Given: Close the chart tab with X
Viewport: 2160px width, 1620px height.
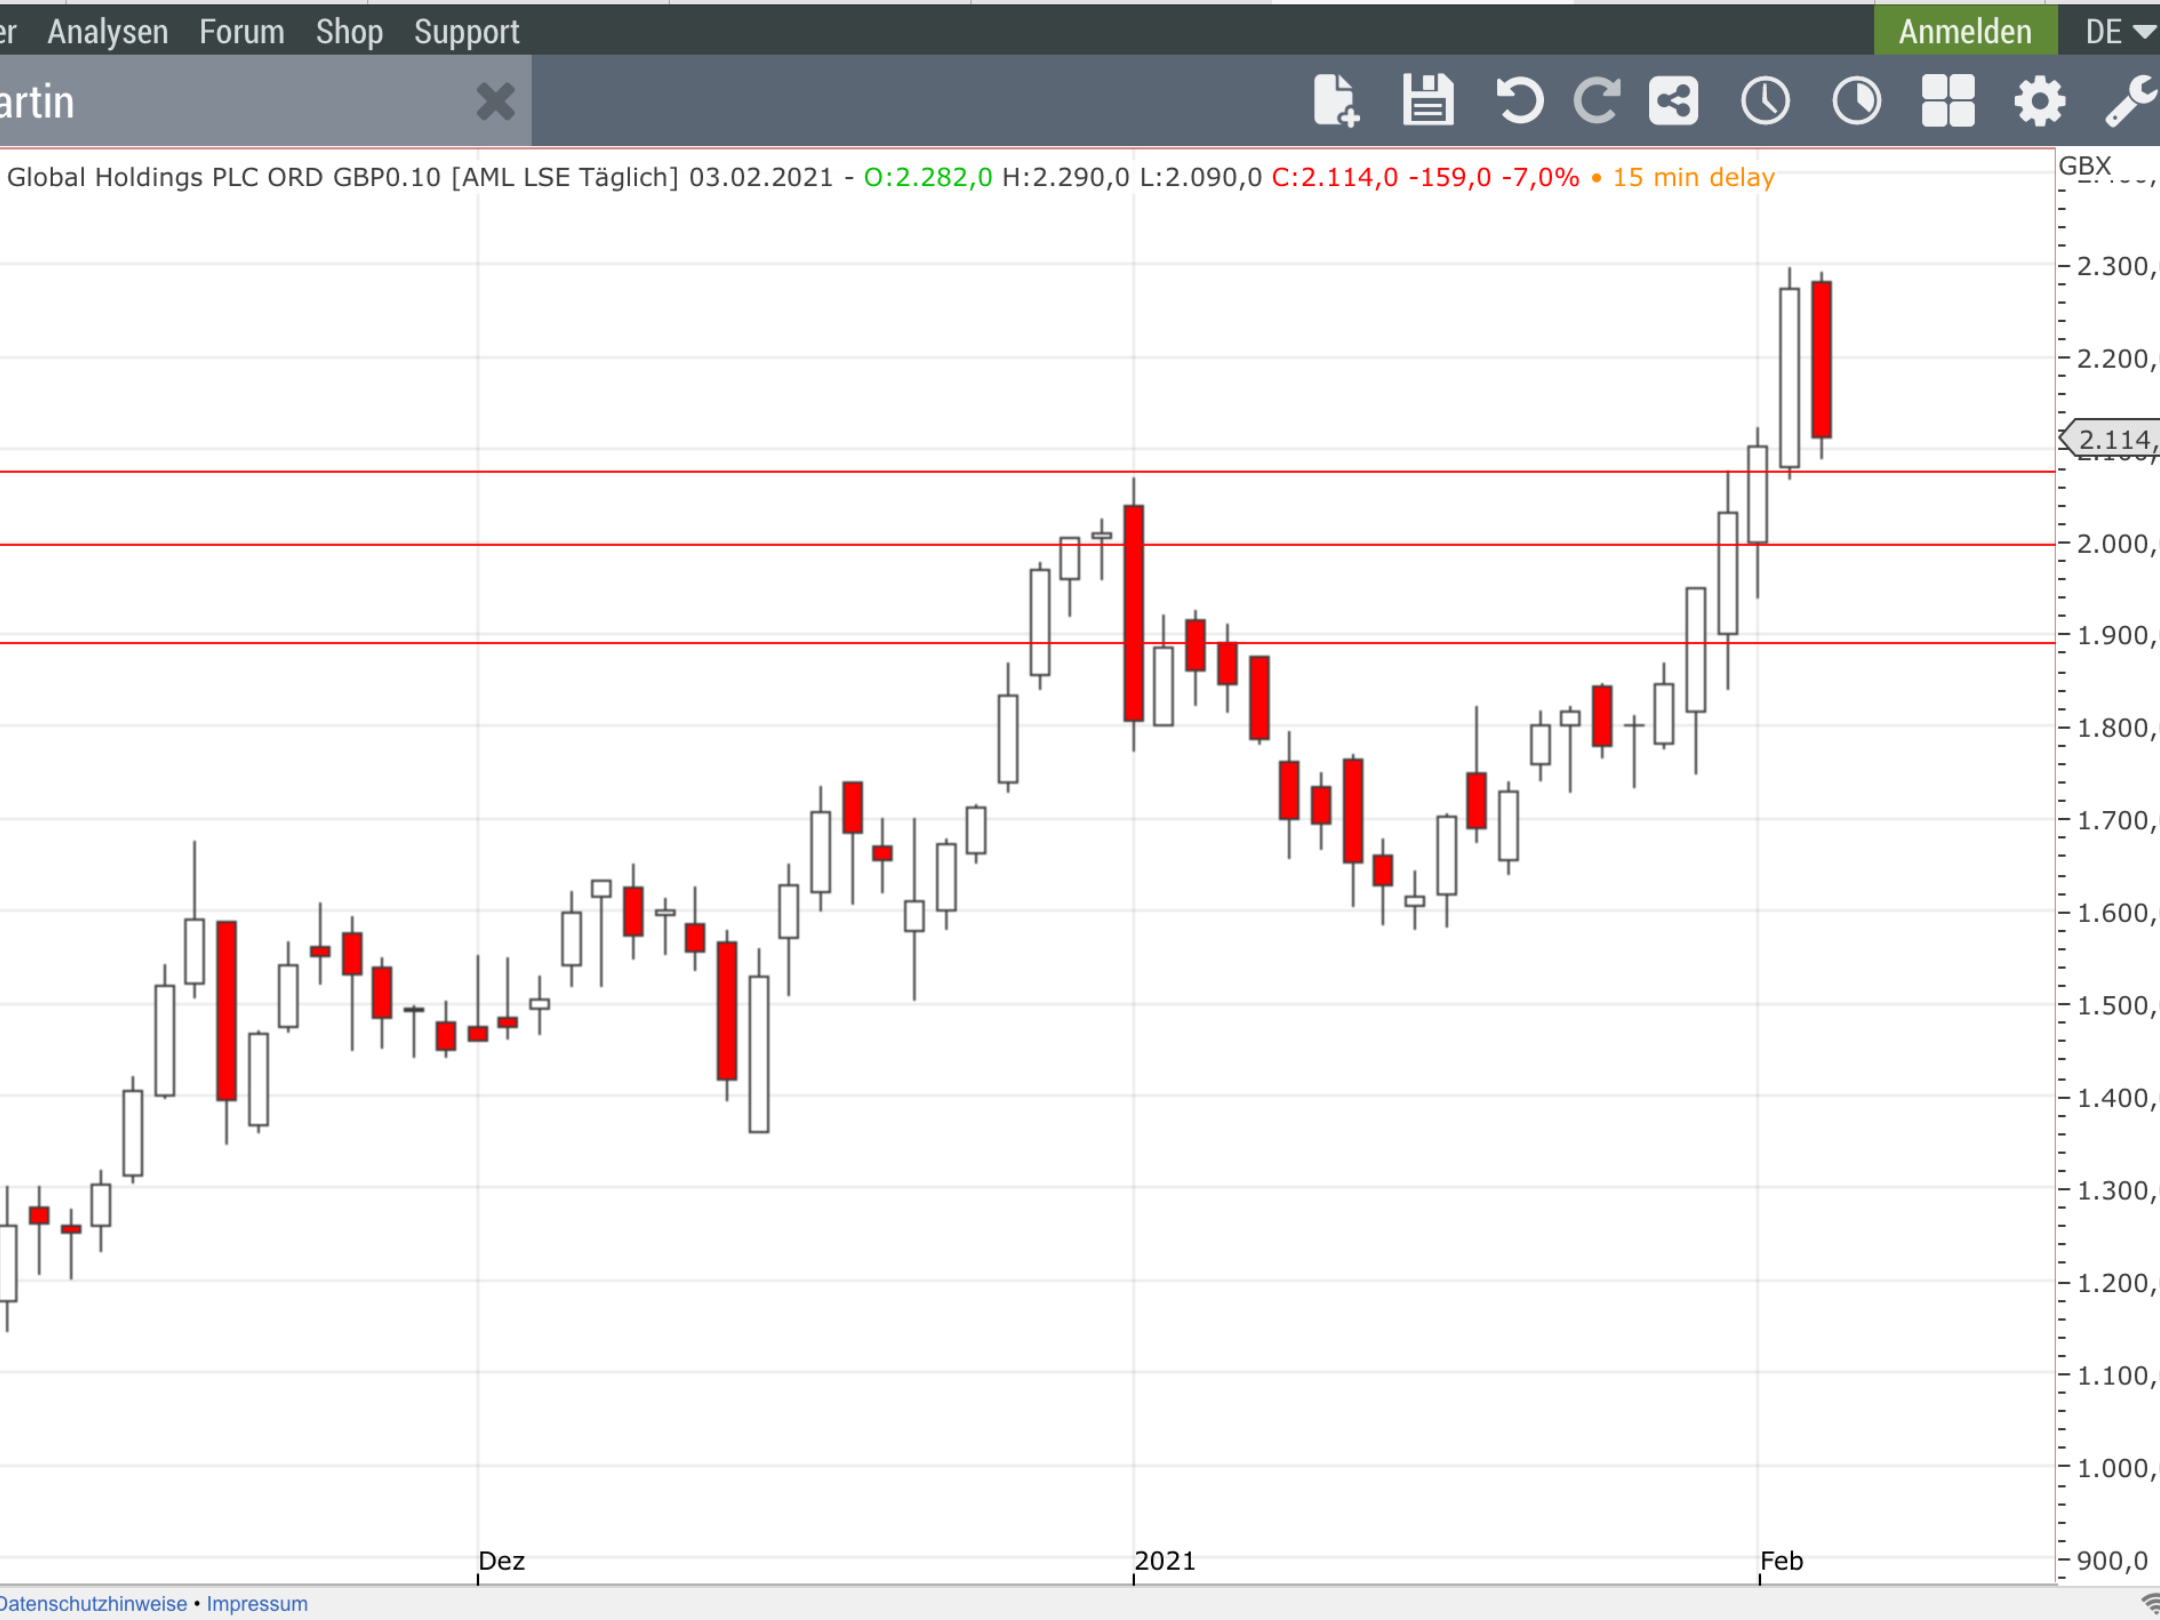Looking at the screenshot, I should [x=495, y=101].
